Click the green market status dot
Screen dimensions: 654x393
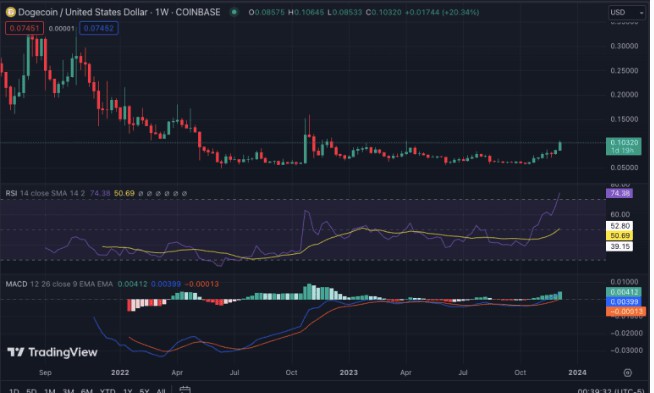(234, 12)
